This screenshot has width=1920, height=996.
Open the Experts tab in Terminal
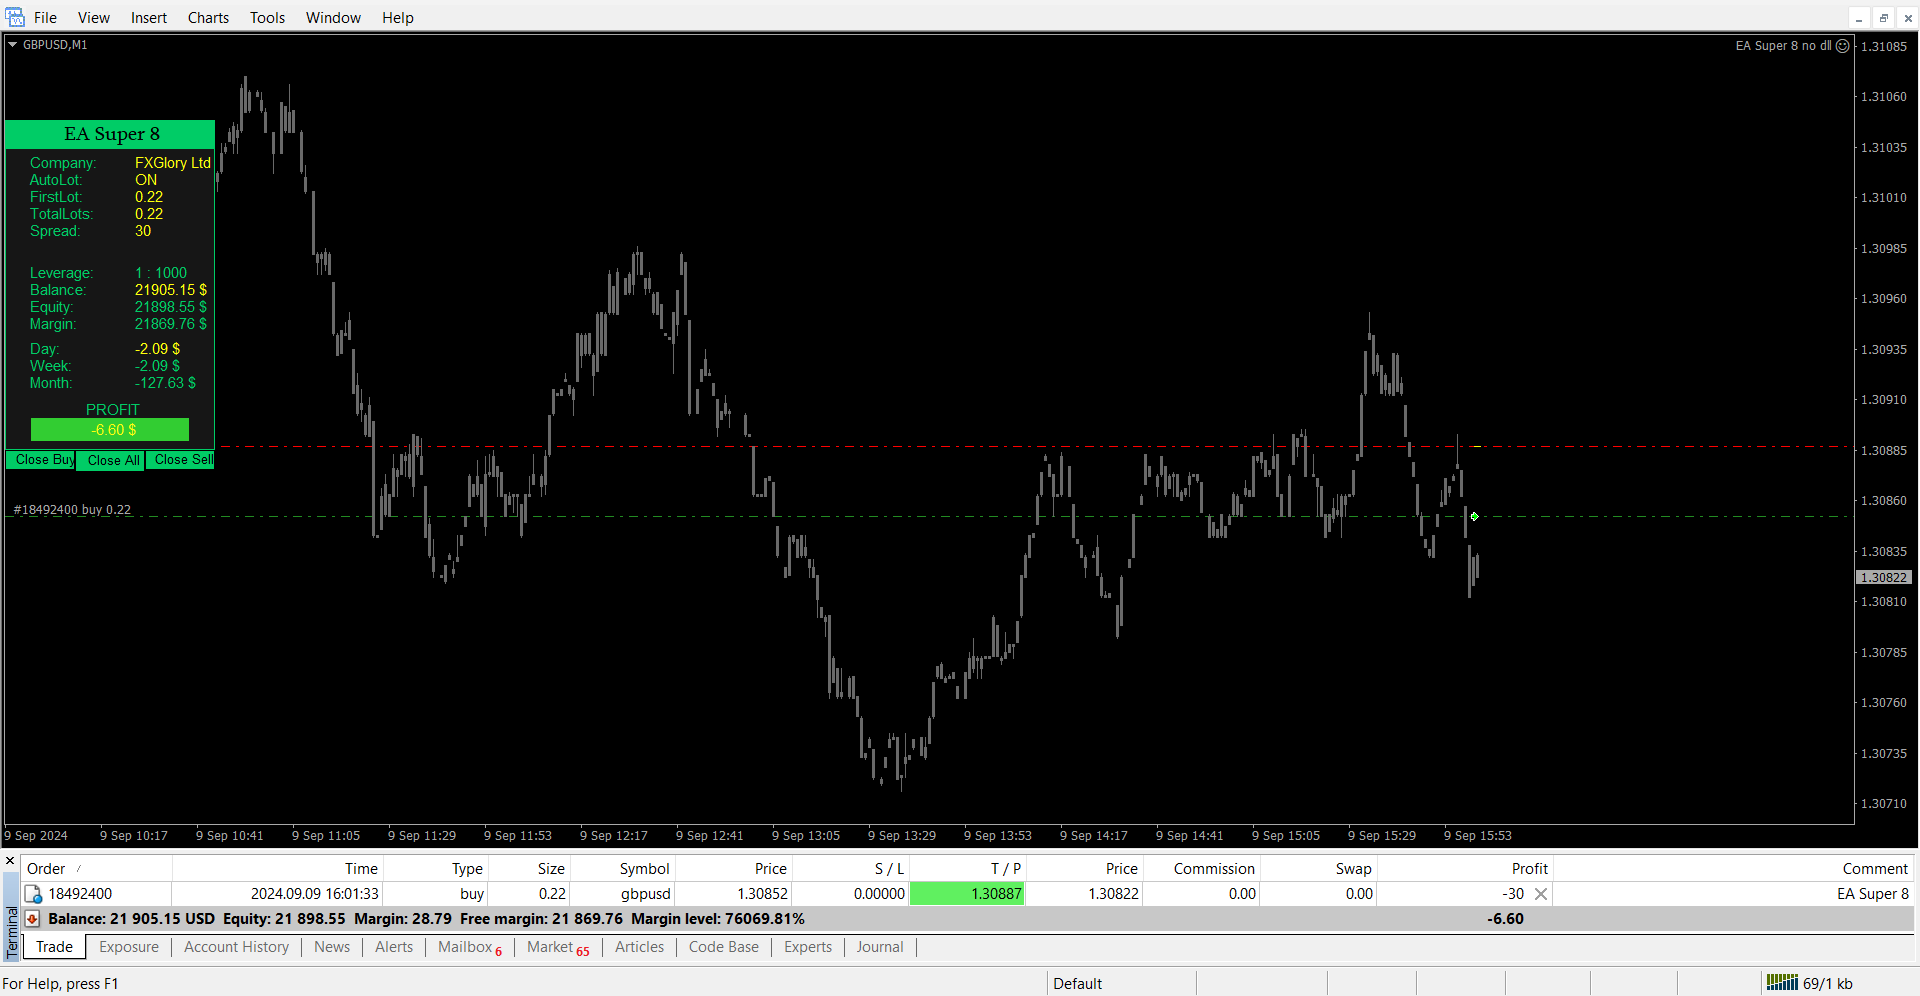807,947
